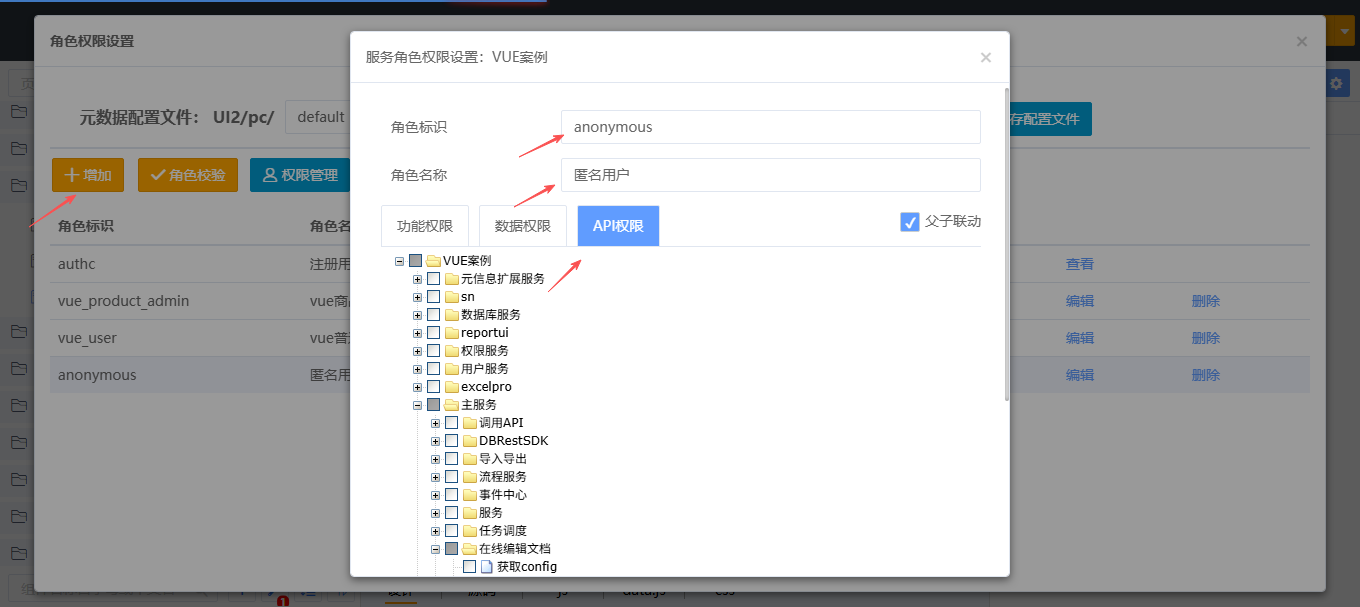
Task: Collapse the 主服务 tree node
Action: coord(417,405)
